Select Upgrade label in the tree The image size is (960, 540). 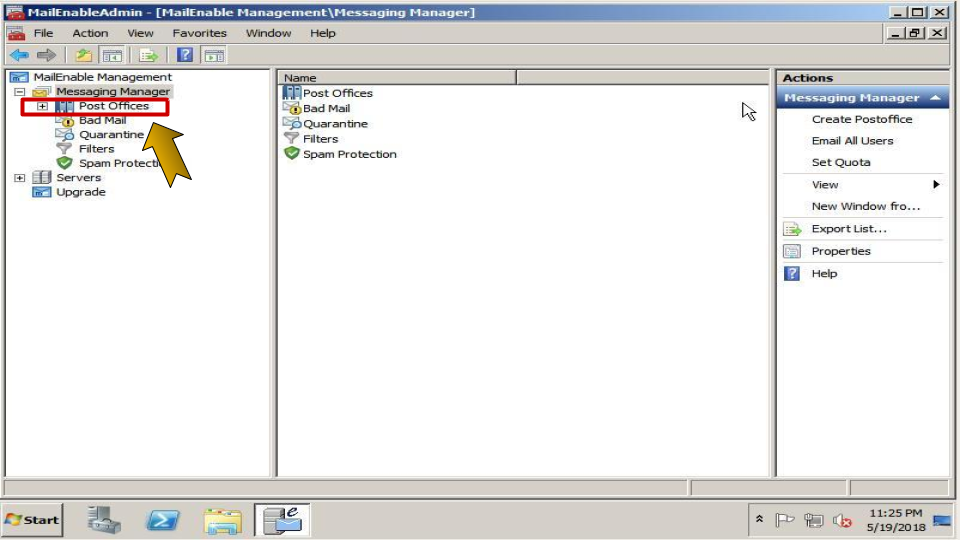(x=81, y=192)
